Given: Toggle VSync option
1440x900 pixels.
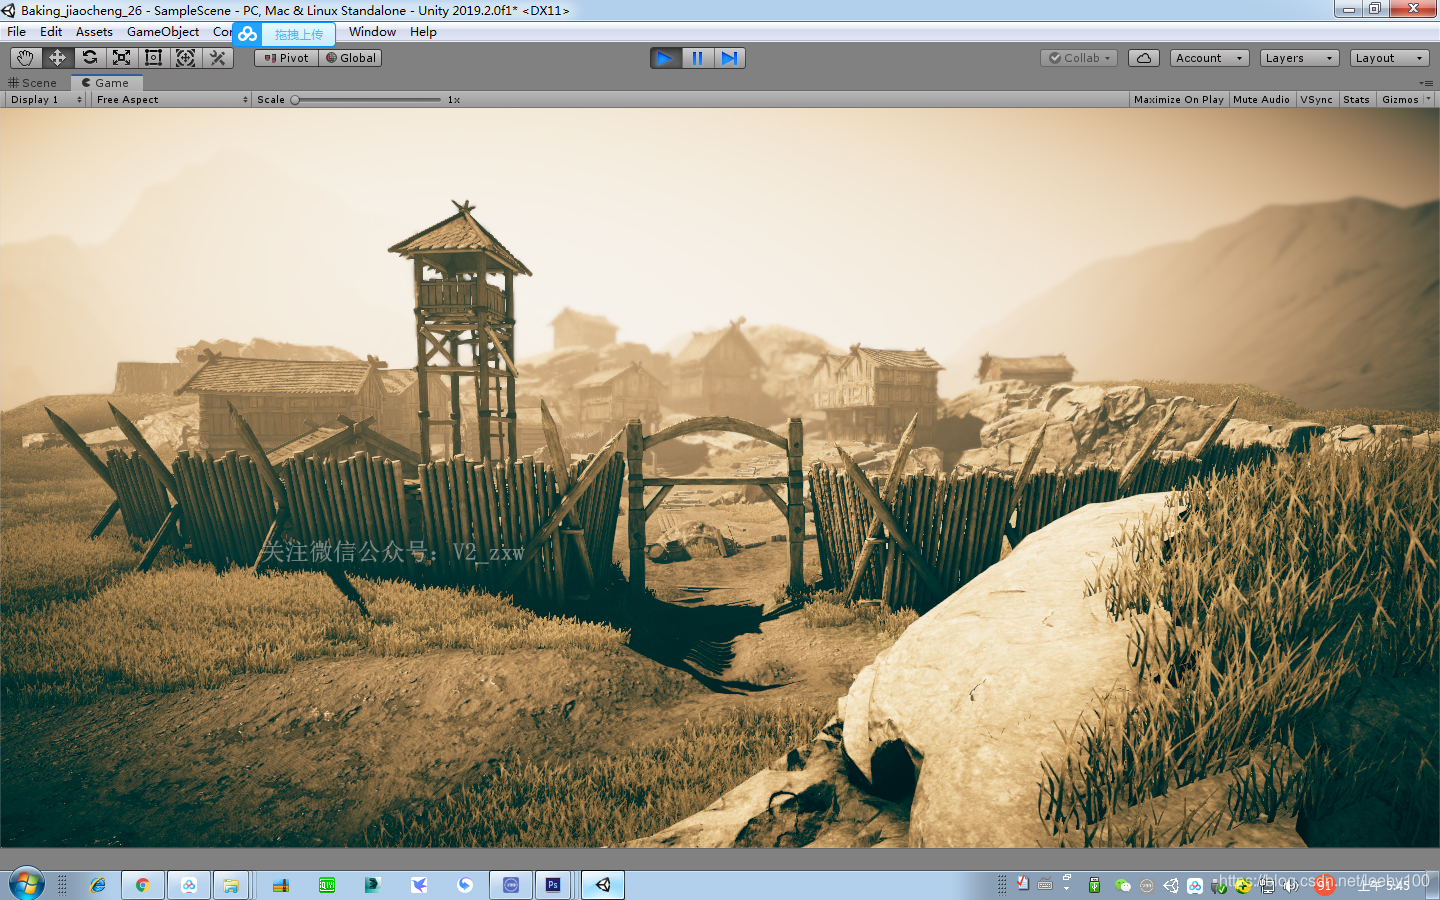Looking at the screenshot, I should tap(1317, 100).
